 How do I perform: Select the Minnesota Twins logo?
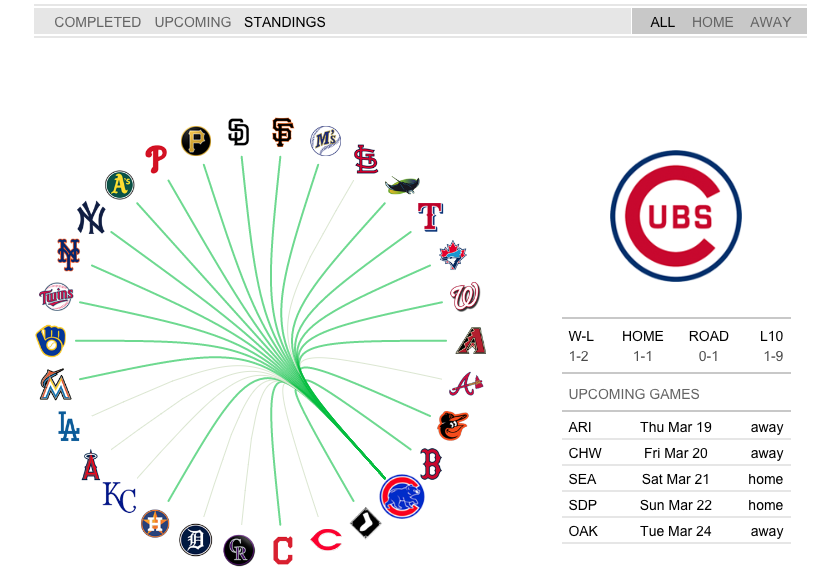coord(56,297)
